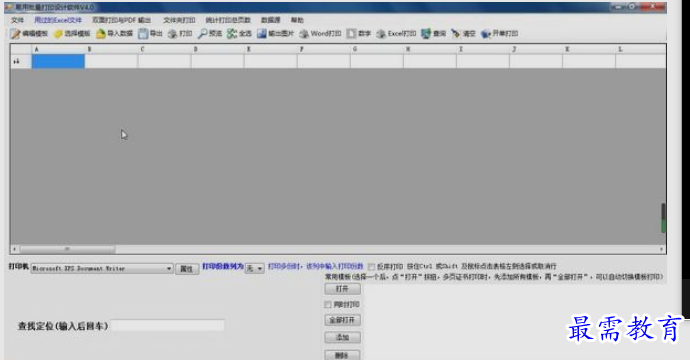Open the 帮助 menu

click(x=297, y=20)
